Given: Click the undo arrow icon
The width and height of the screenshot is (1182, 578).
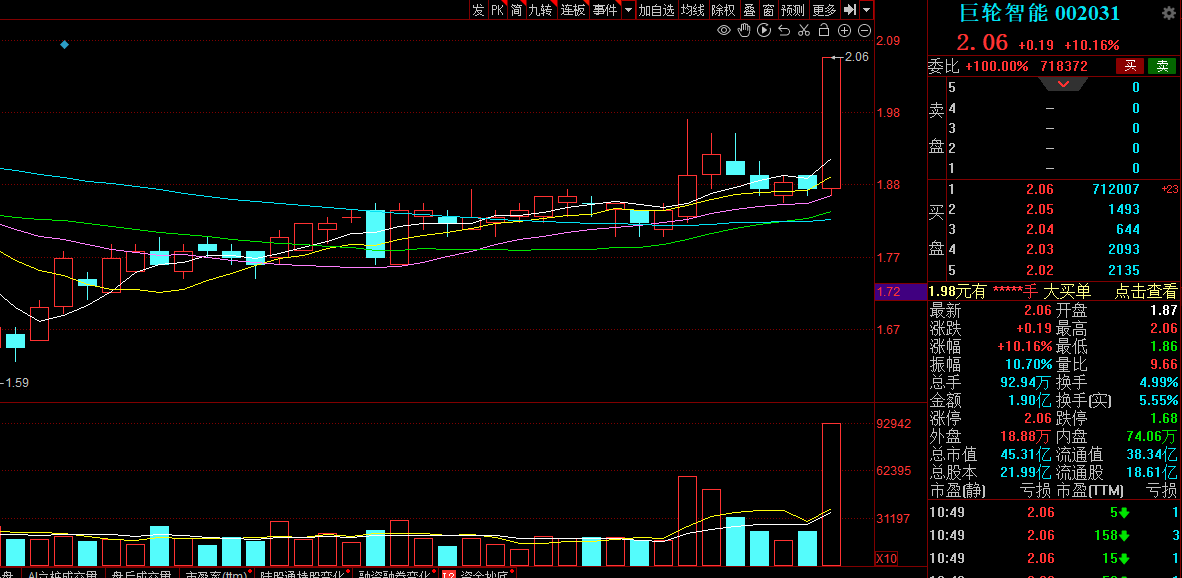Looking at the screenshot, I should point(784,30).
